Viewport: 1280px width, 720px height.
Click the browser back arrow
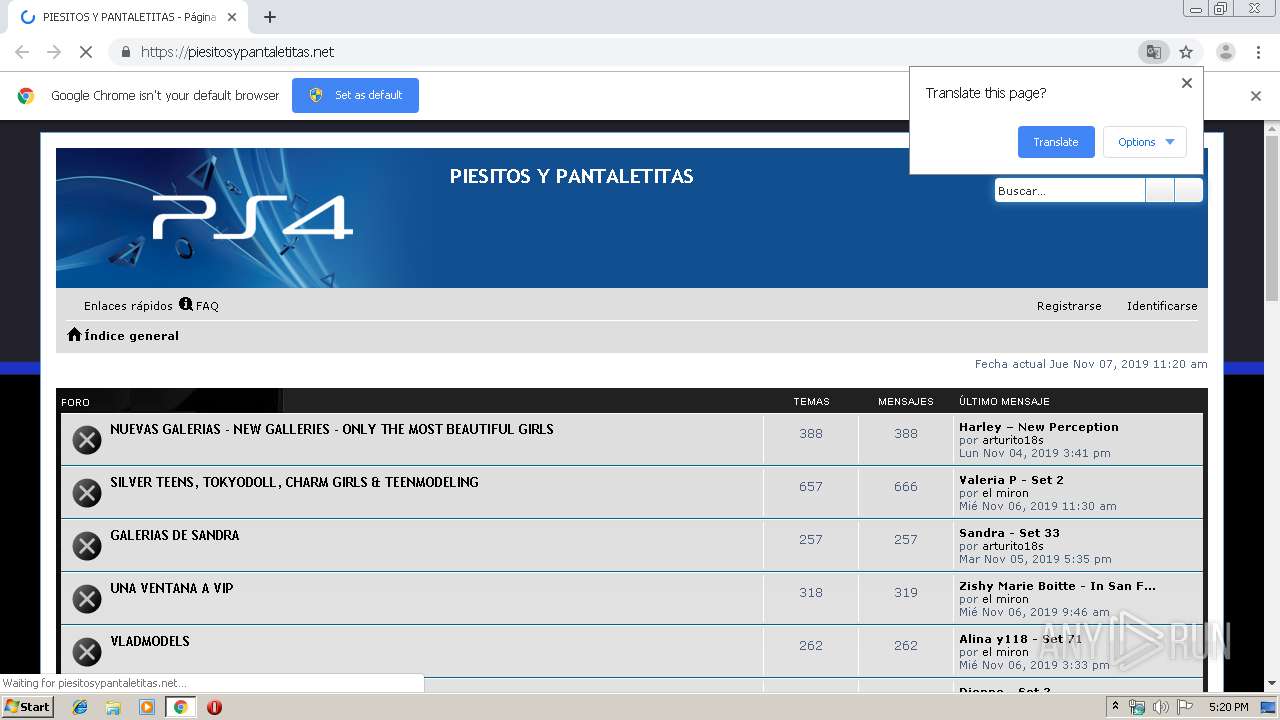click(22, 52)
